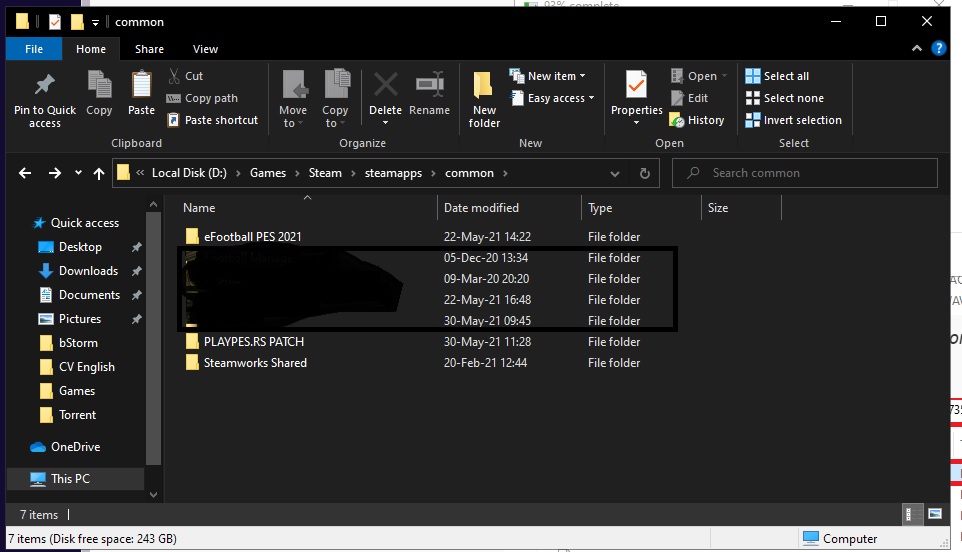Image resolution: width=962 pixels, height=552 pixels.
Task: Open the Move to dropdown
Action: (x=293, y=99)
